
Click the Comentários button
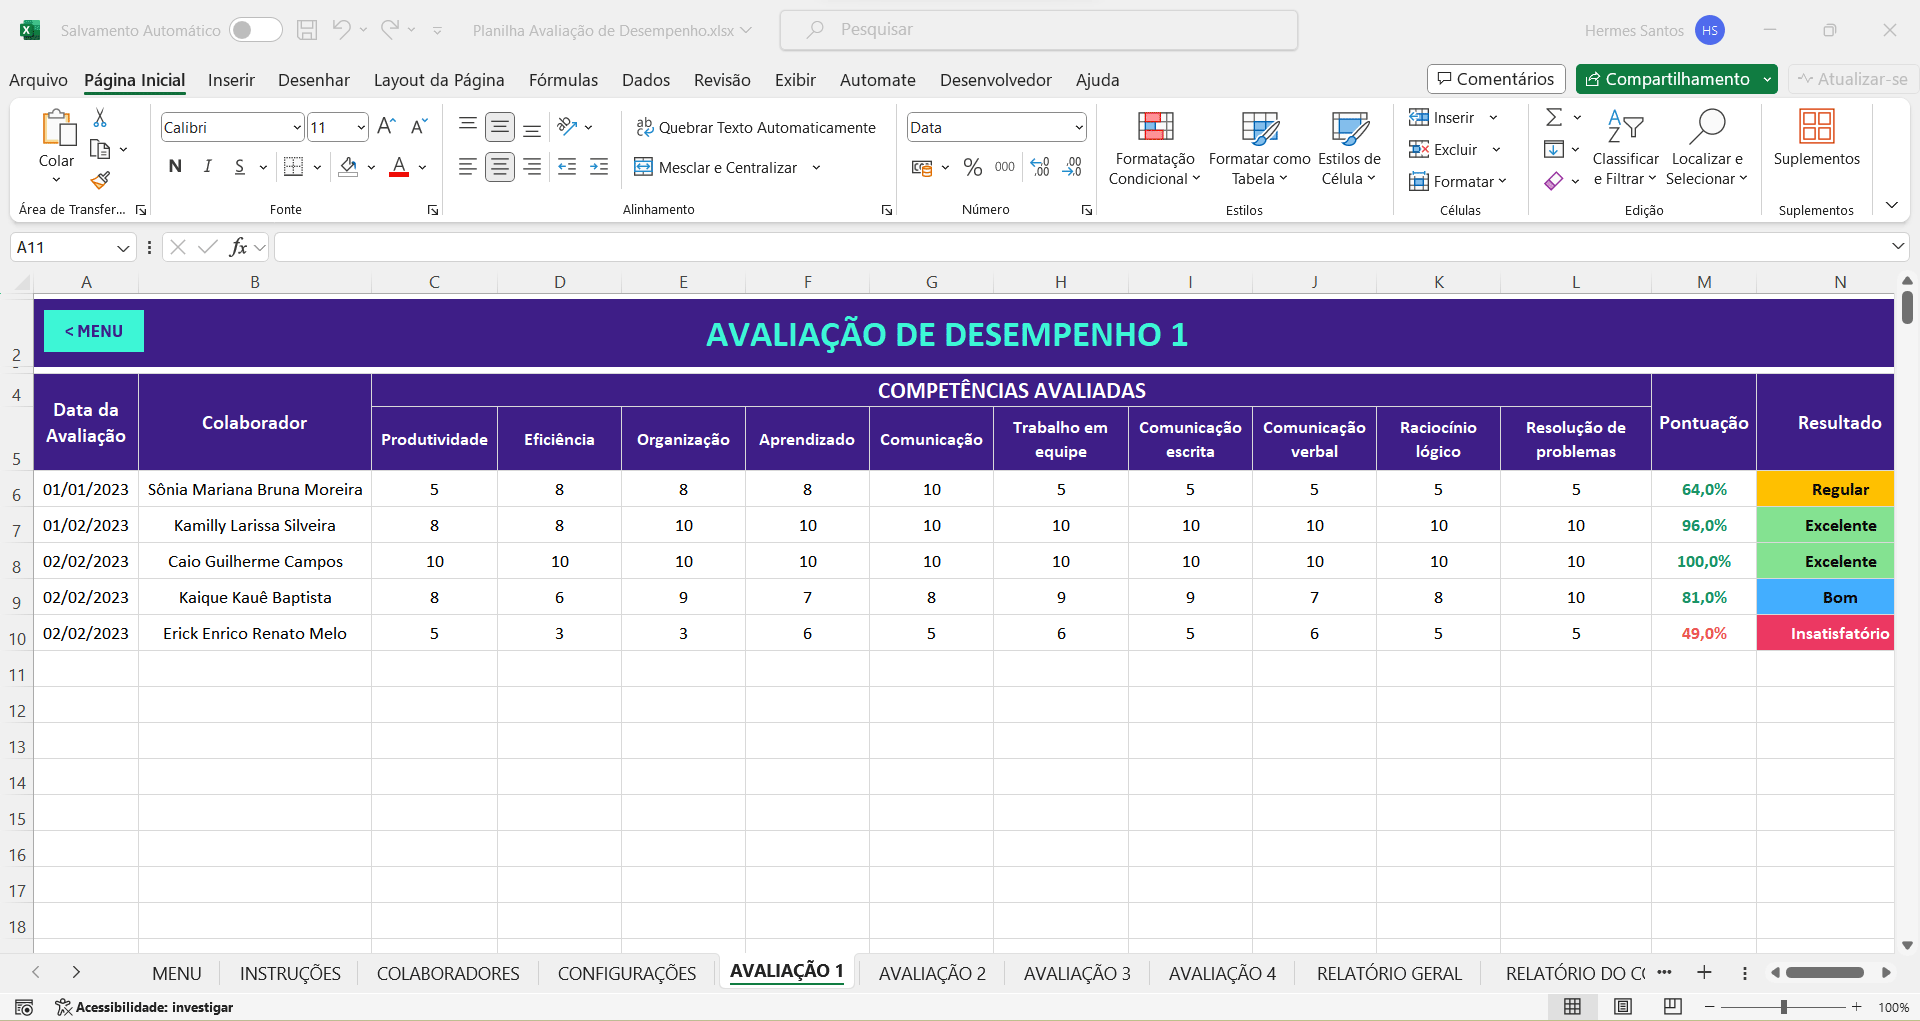1496,79
